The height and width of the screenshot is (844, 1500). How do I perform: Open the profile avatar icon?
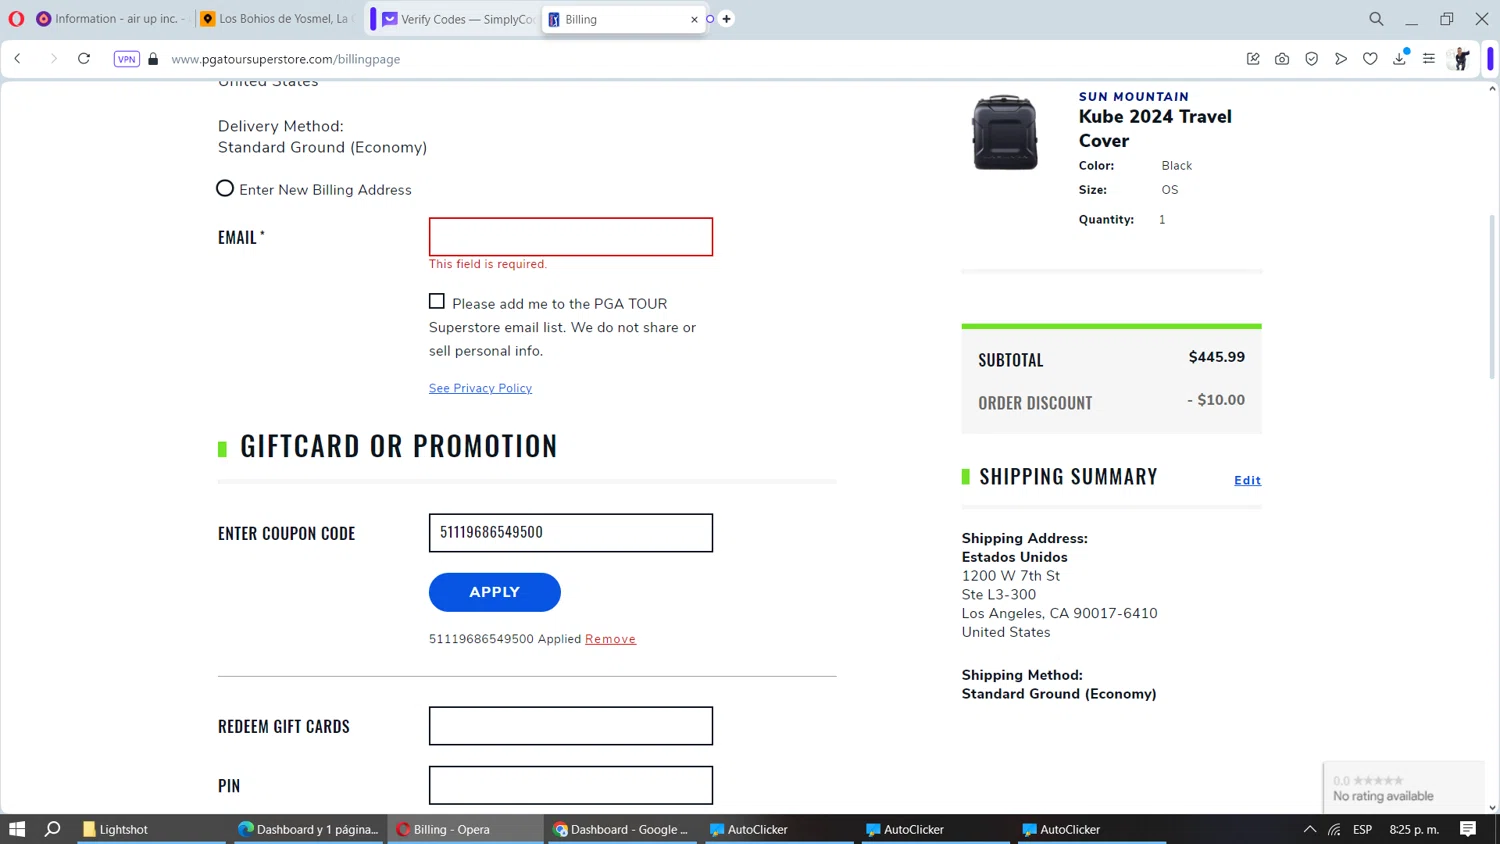click(1460, 59)
